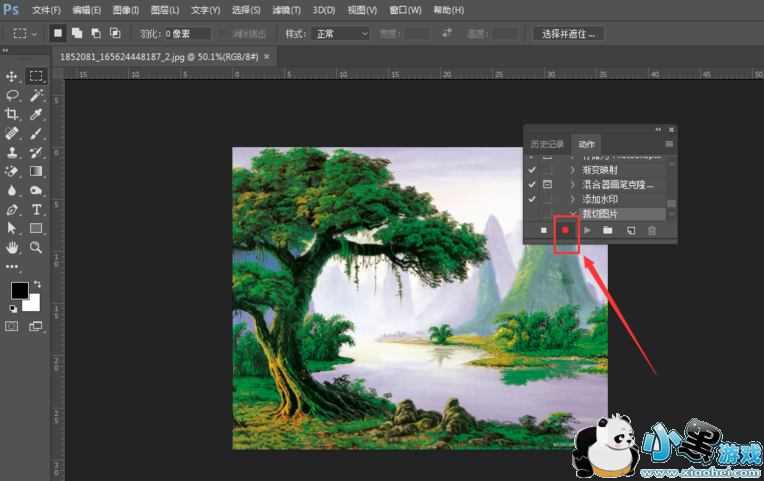Expand the 渐变映射 action
Image resolution: width=764 pixels, height=481 pixels.
point(573,170)
